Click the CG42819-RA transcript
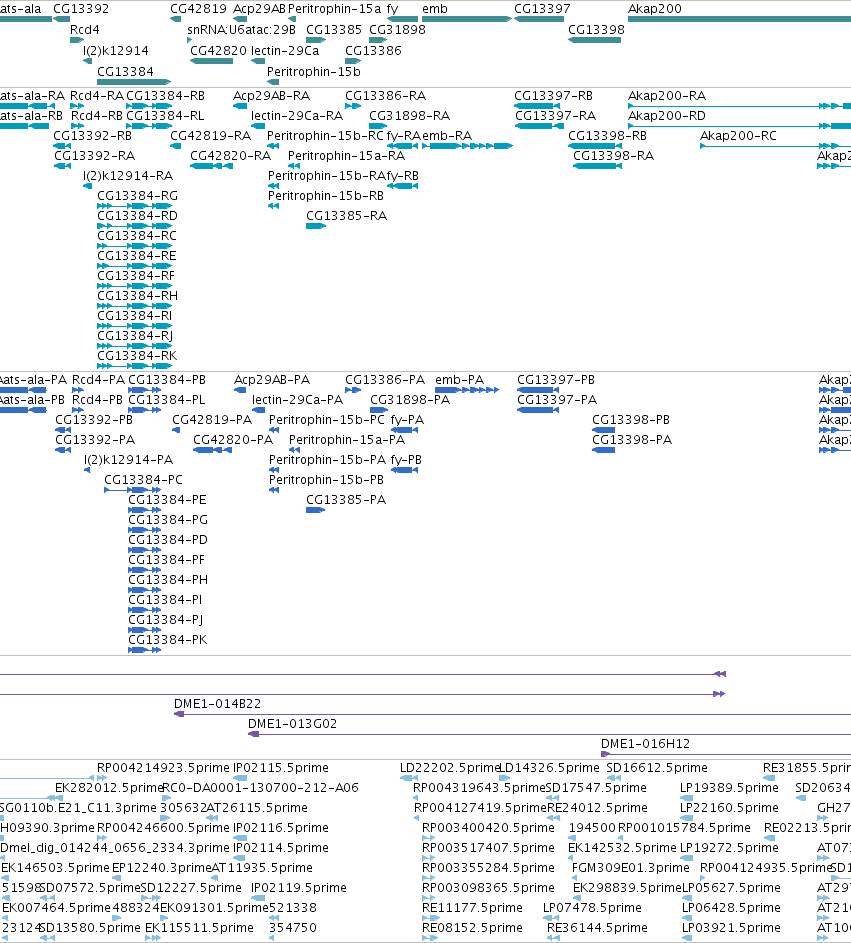Image resolution: width=851 pixels, height=943 pixels. (x=176, y=146)
